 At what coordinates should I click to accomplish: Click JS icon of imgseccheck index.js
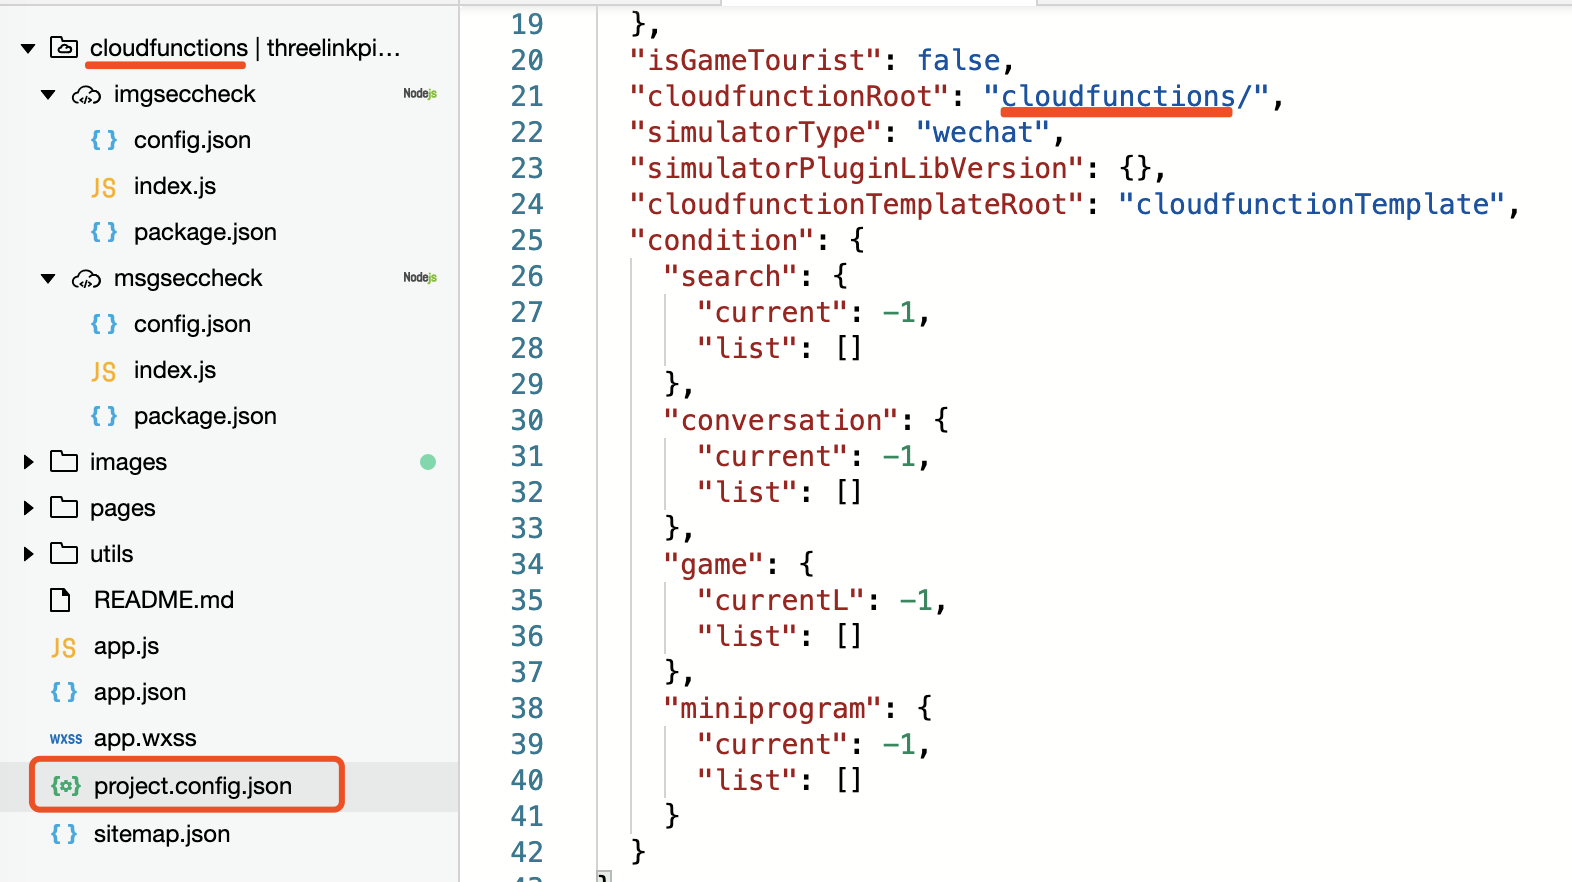pyautogui.click(x=104, y=187)
